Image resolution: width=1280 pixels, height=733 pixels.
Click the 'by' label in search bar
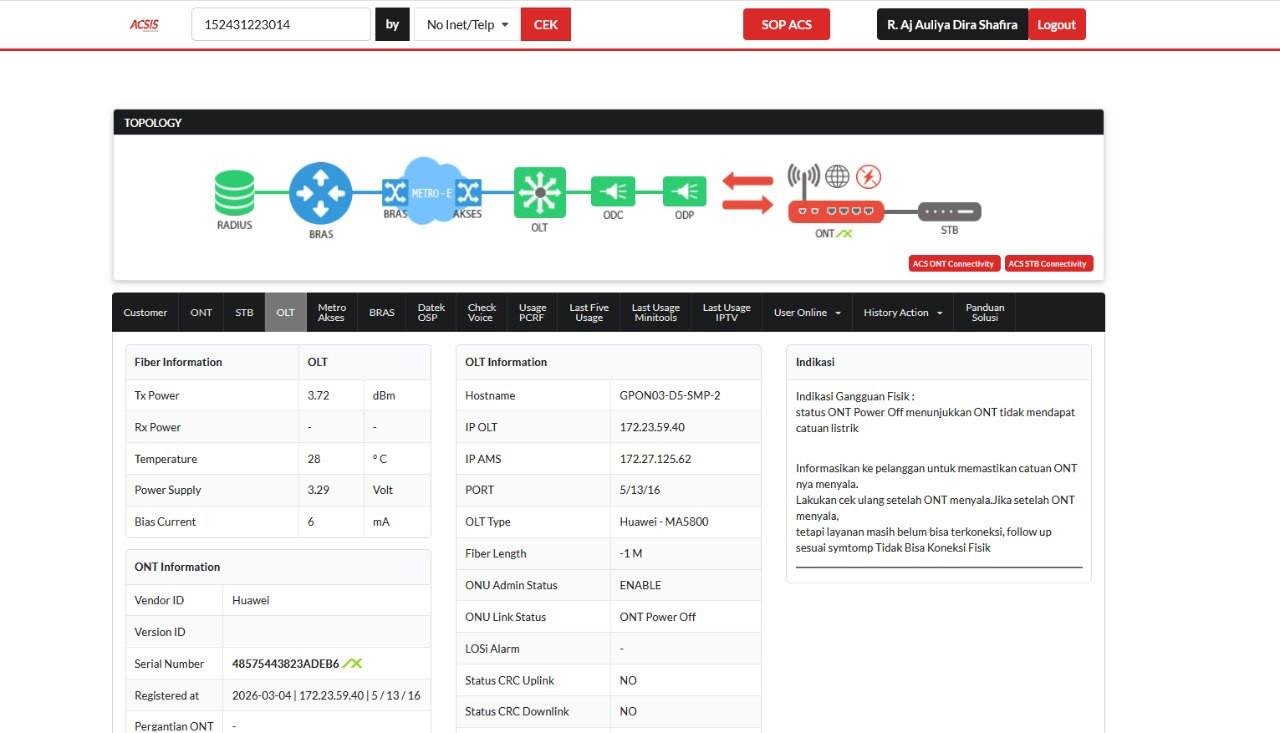(x=392, y=25)
